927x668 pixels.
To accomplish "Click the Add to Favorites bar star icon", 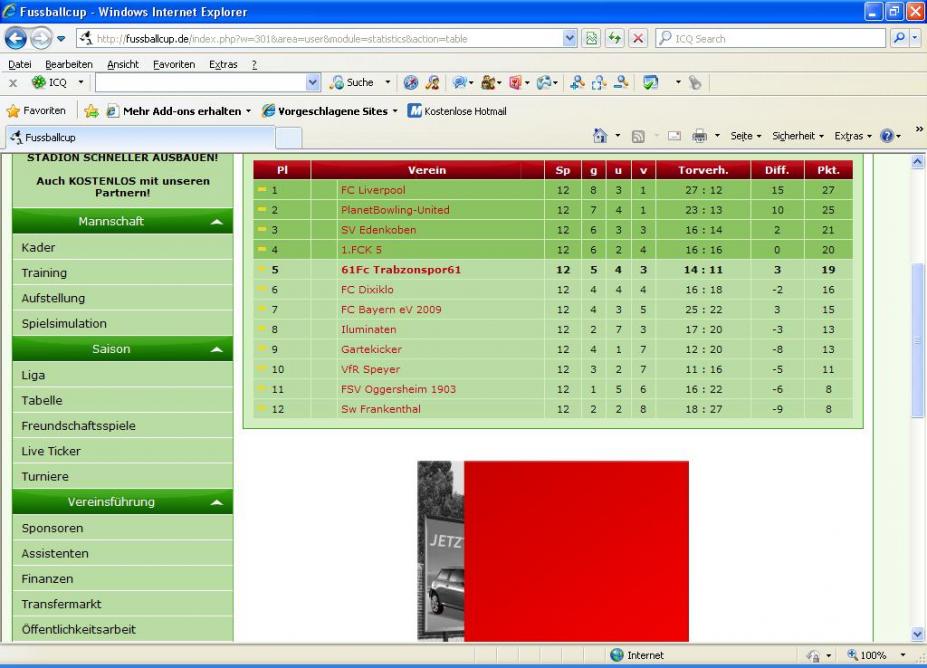I will tap(91, 111).
